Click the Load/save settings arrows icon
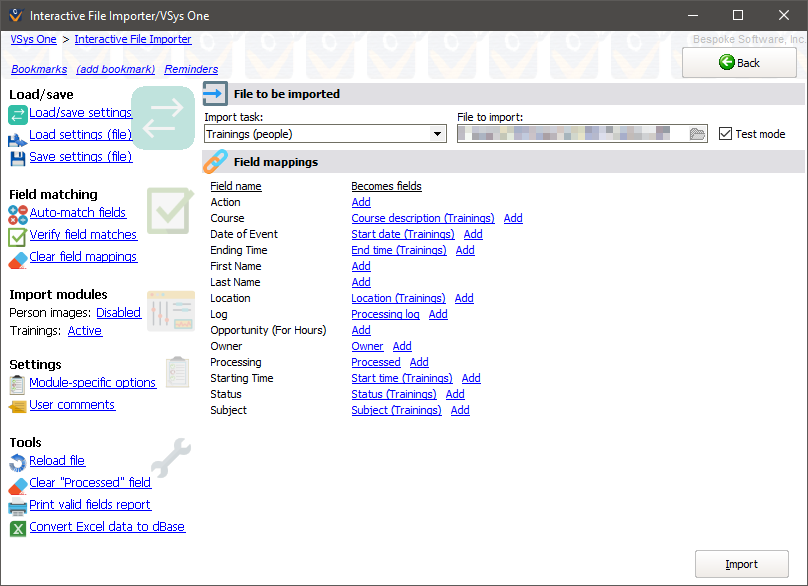The width and height of the screenshot is (808, 586). 18,113
